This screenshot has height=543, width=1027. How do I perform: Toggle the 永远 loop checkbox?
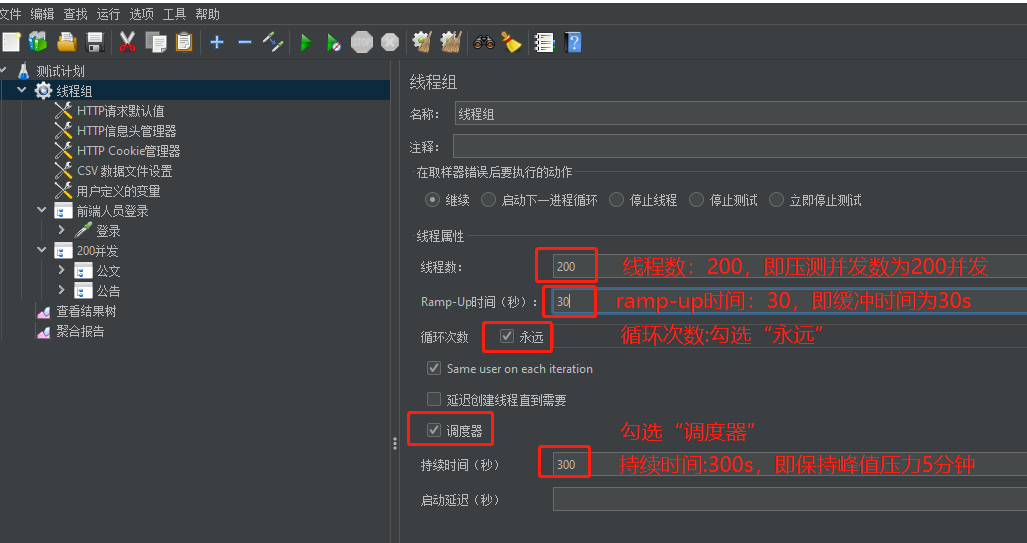coord(507,336)
